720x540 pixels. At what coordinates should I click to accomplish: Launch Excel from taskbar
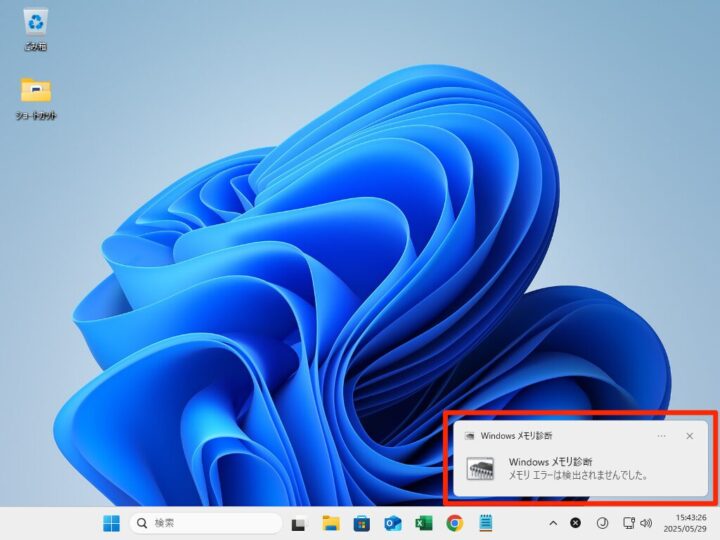[424, 523]
